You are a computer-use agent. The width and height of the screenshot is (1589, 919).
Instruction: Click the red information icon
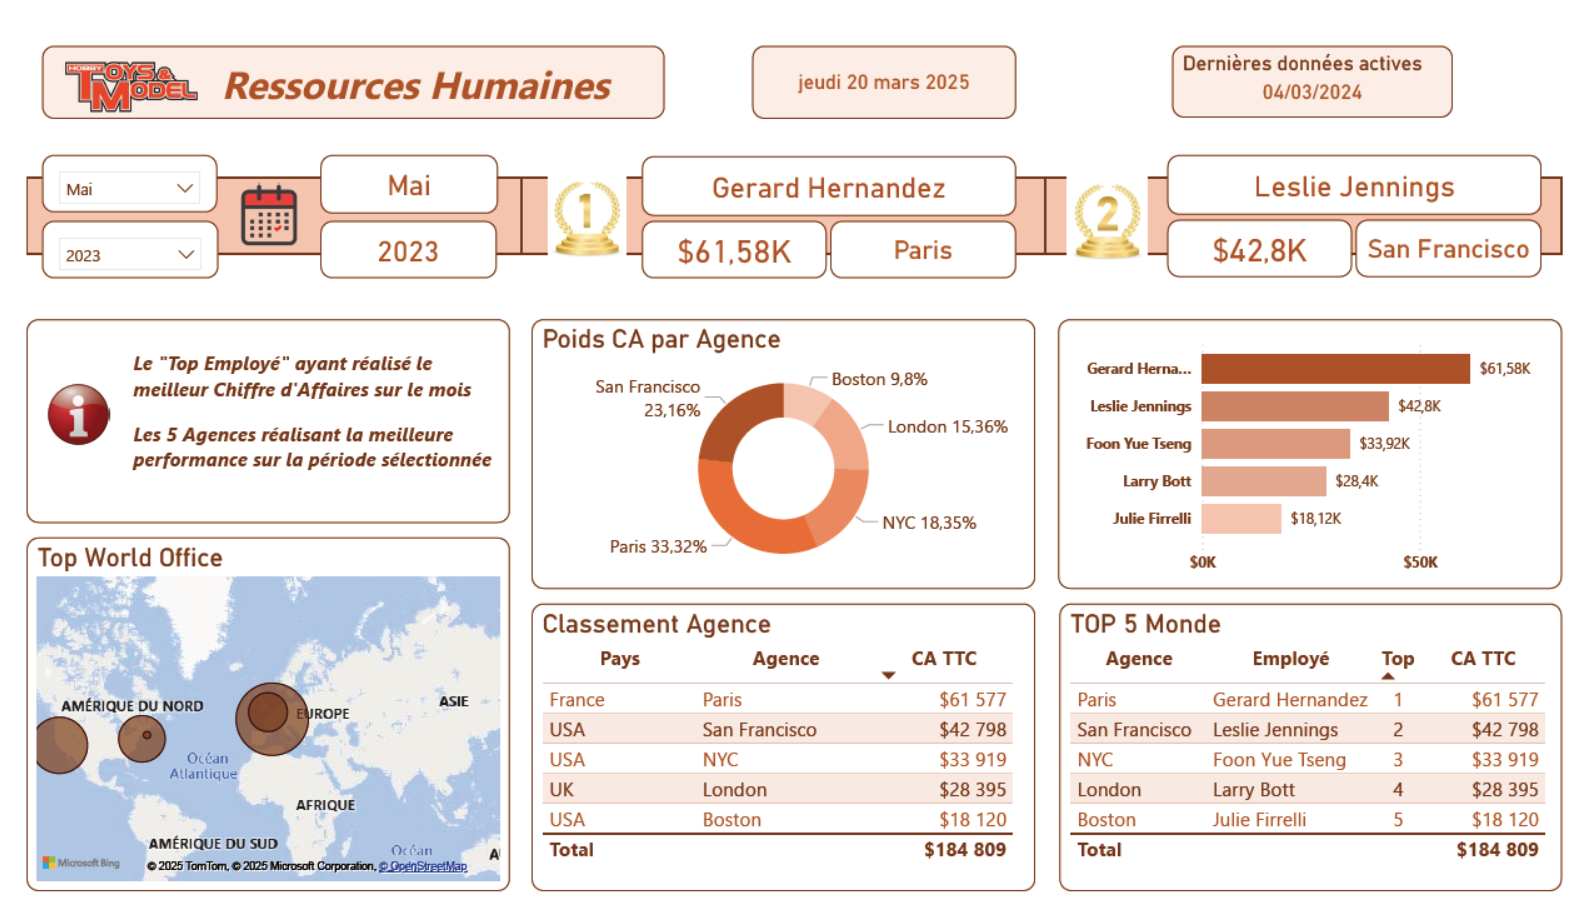(78, 414)
